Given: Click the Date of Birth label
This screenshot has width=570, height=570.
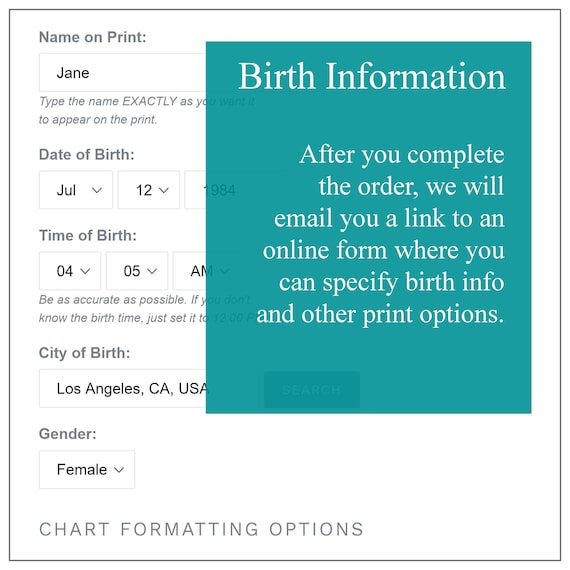Looking at the screenshot, I should click(x=87, y=154).
